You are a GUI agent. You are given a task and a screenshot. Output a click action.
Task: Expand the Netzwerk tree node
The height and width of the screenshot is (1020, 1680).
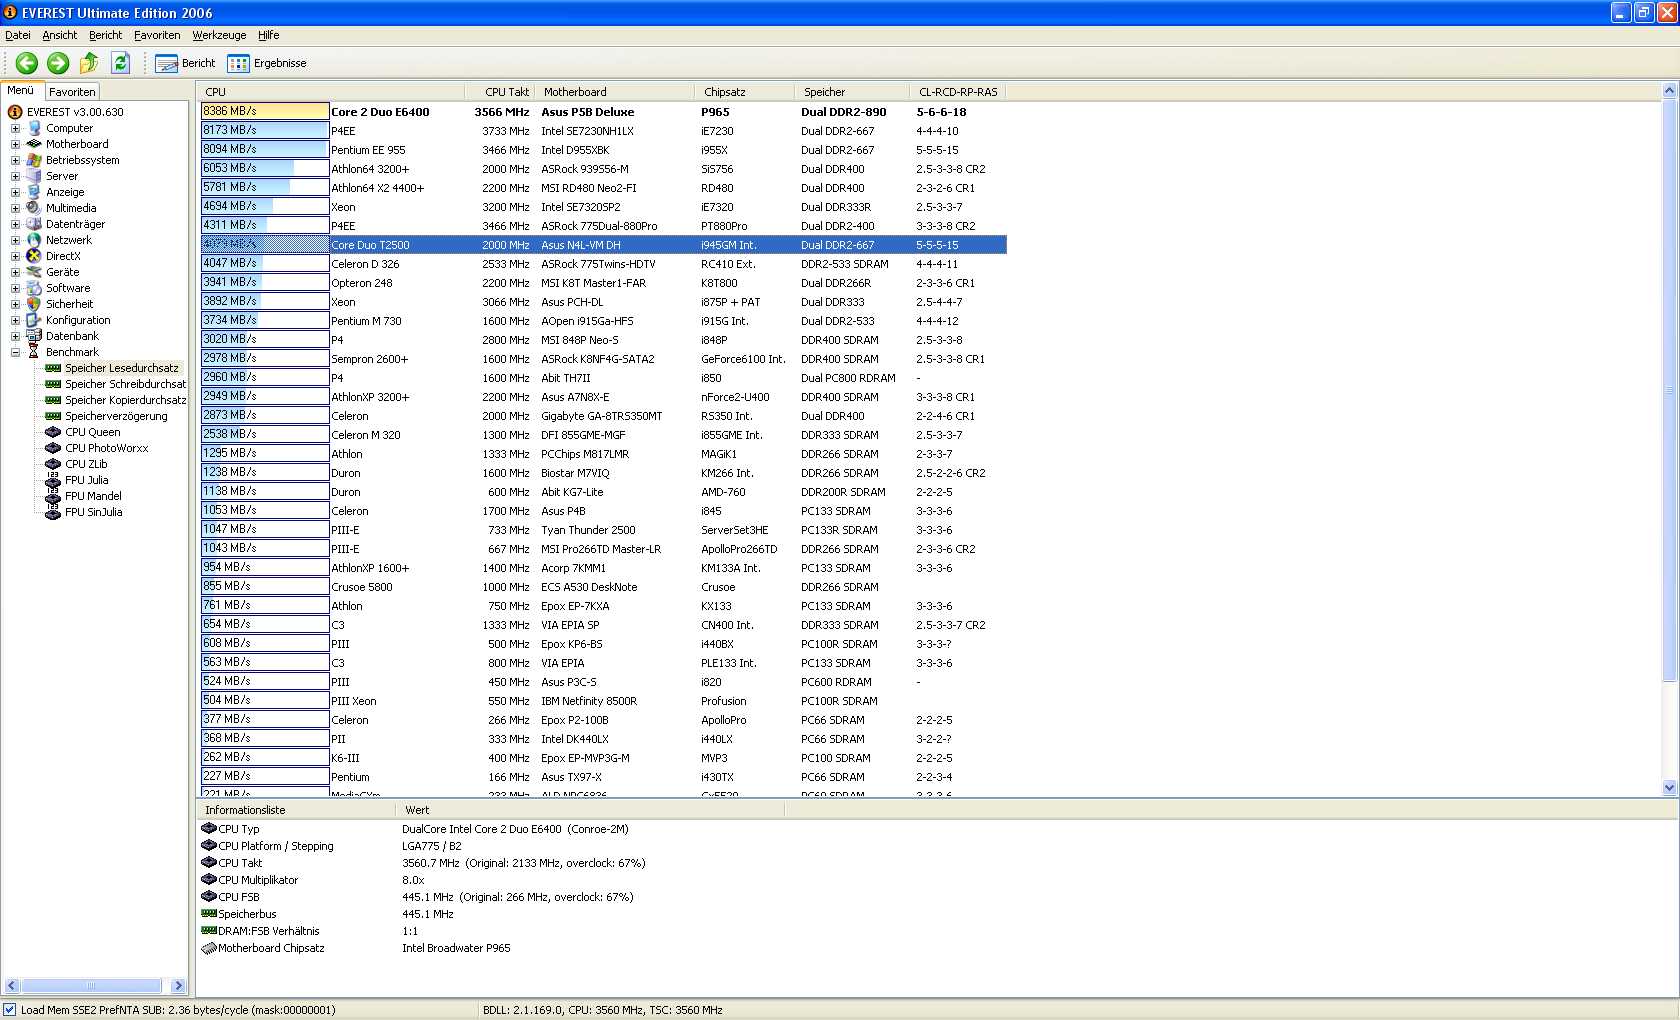tap(15, 240)
